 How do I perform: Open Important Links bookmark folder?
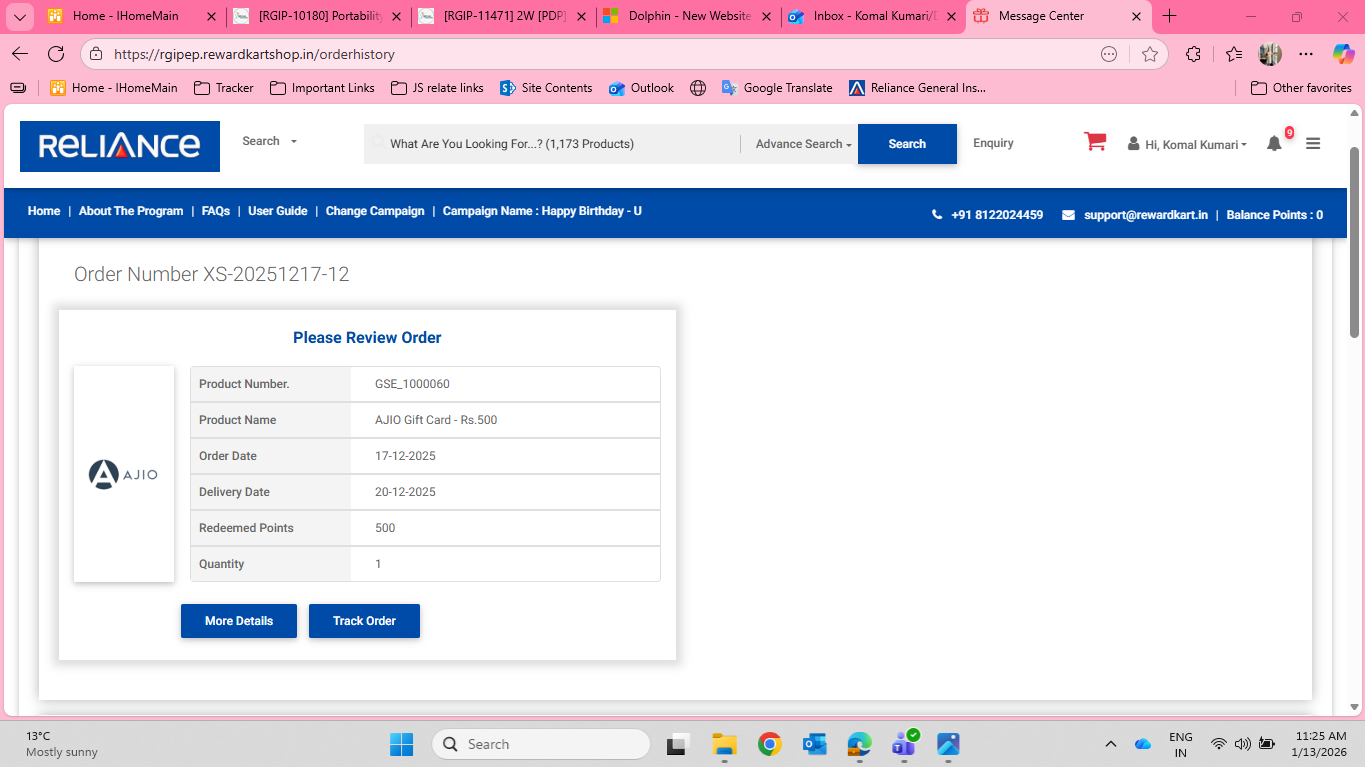tap(322, 88)
